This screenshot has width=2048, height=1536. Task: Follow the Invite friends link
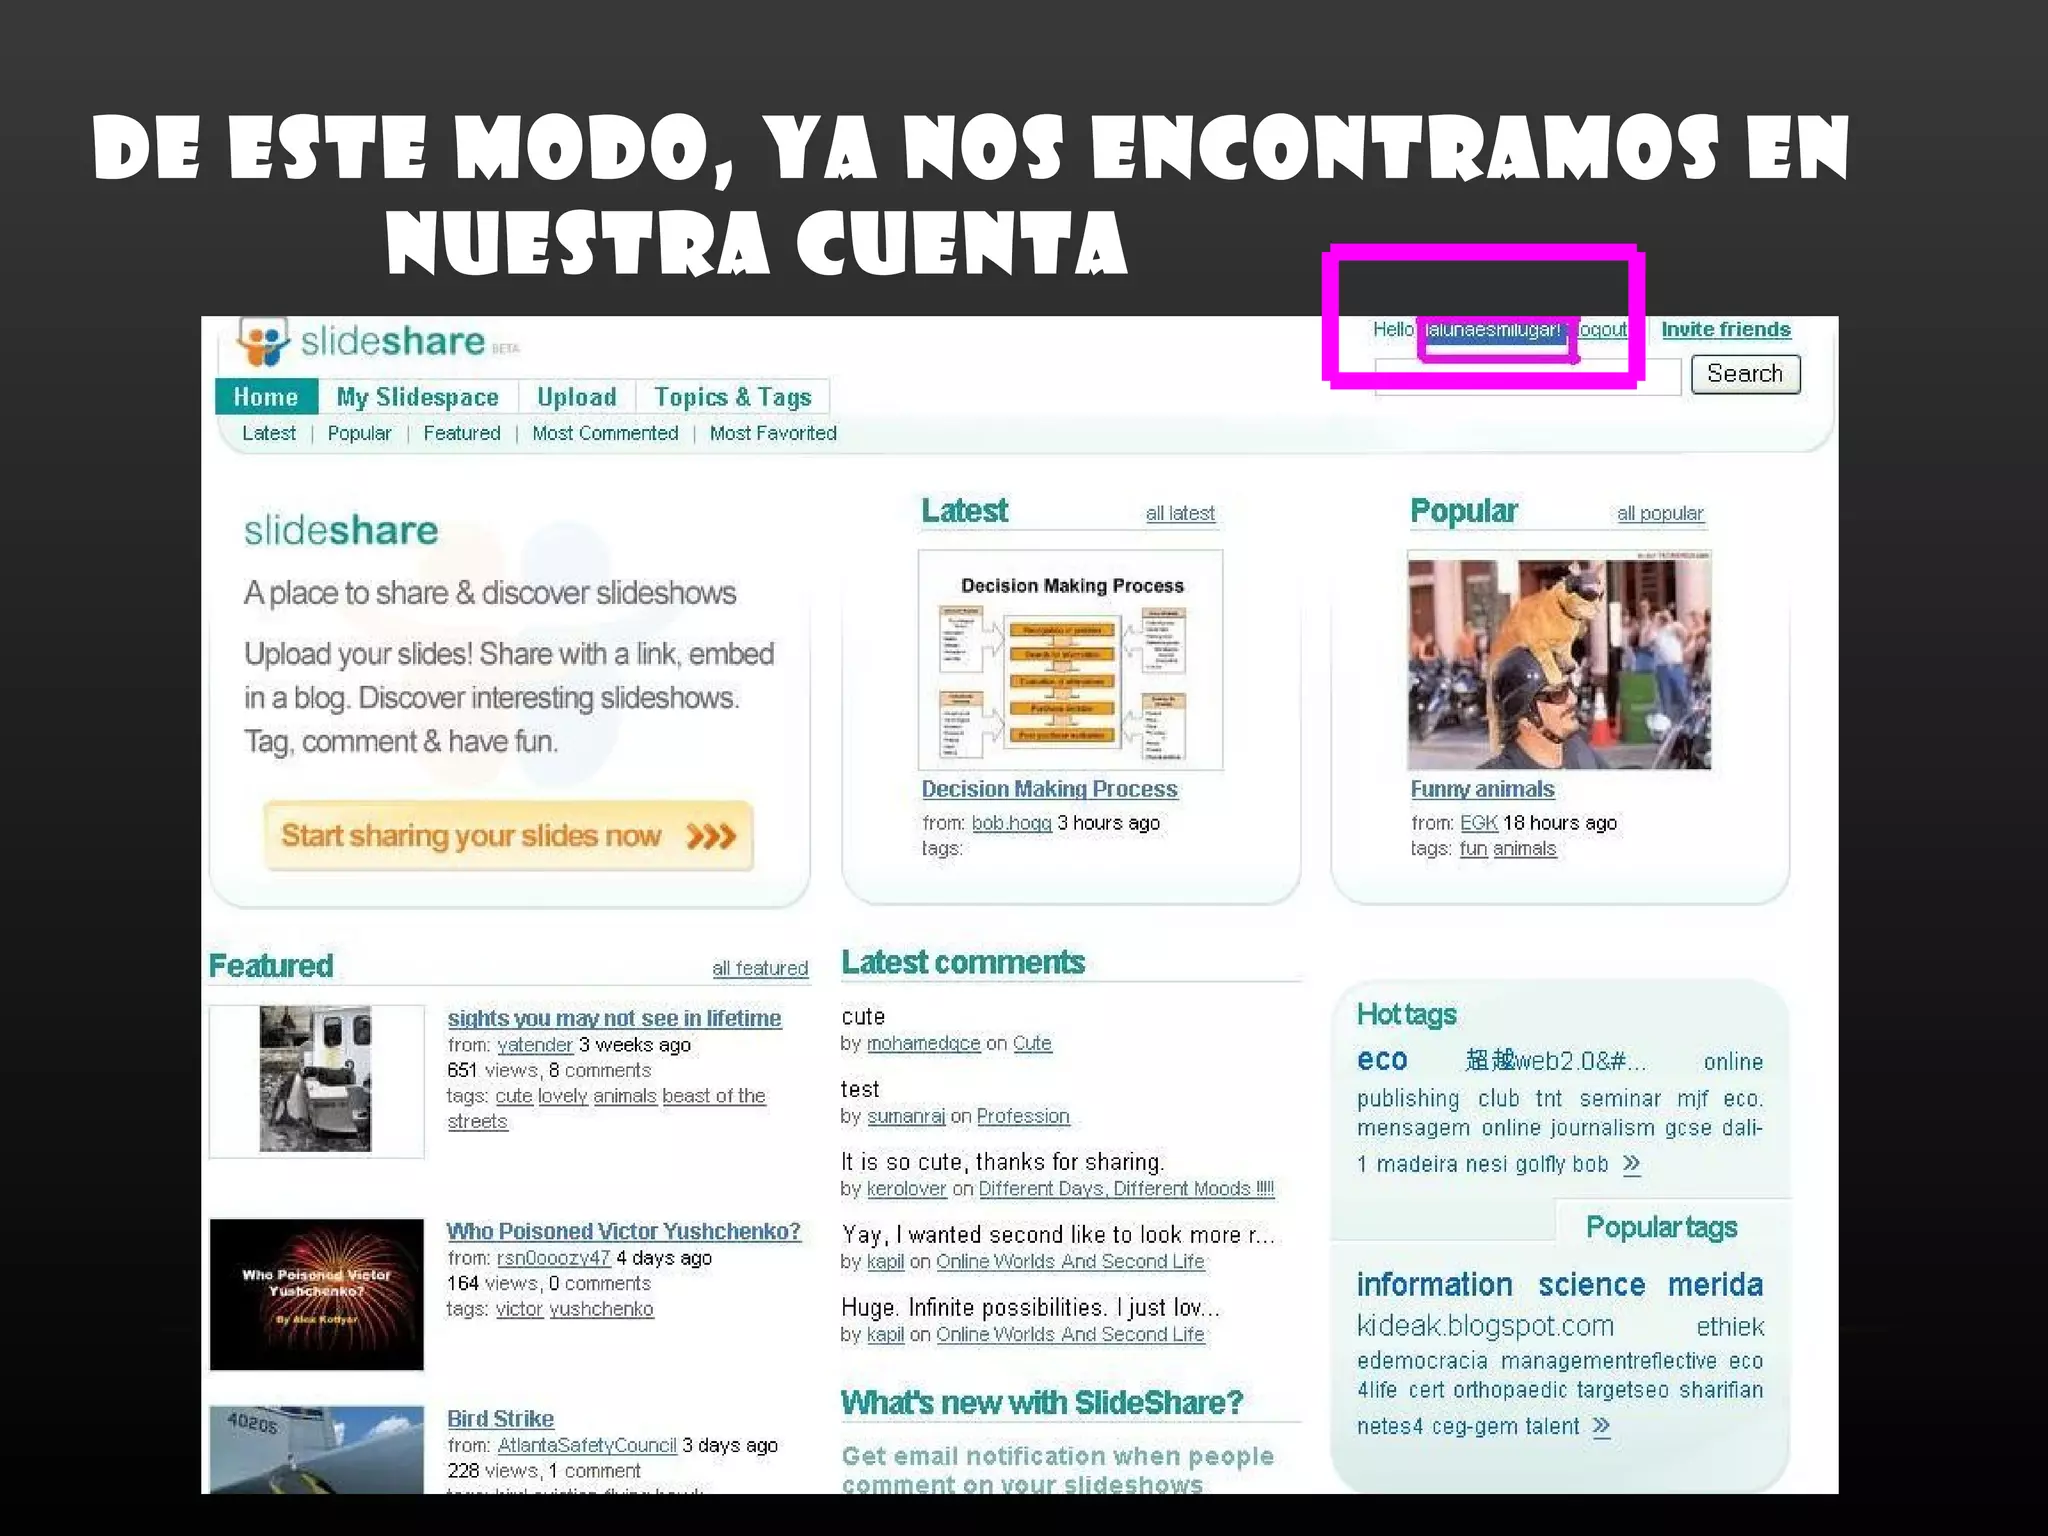click(x=1726, y=329)
